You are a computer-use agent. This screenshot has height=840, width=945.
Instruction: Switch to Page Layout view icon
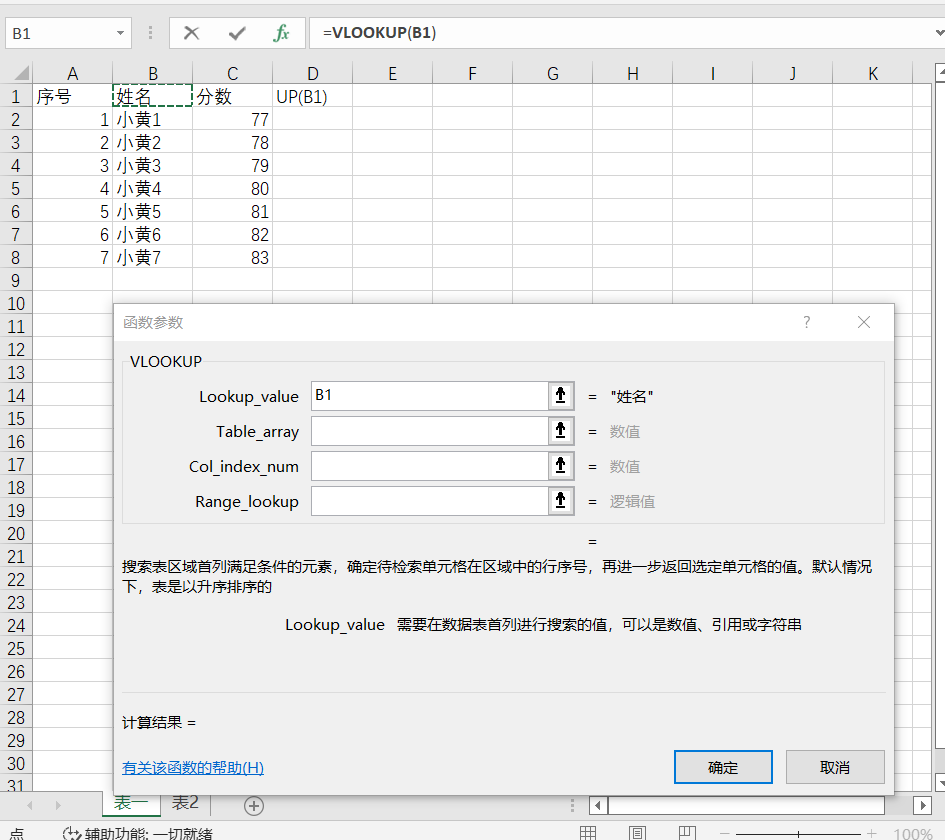[637, 833]
